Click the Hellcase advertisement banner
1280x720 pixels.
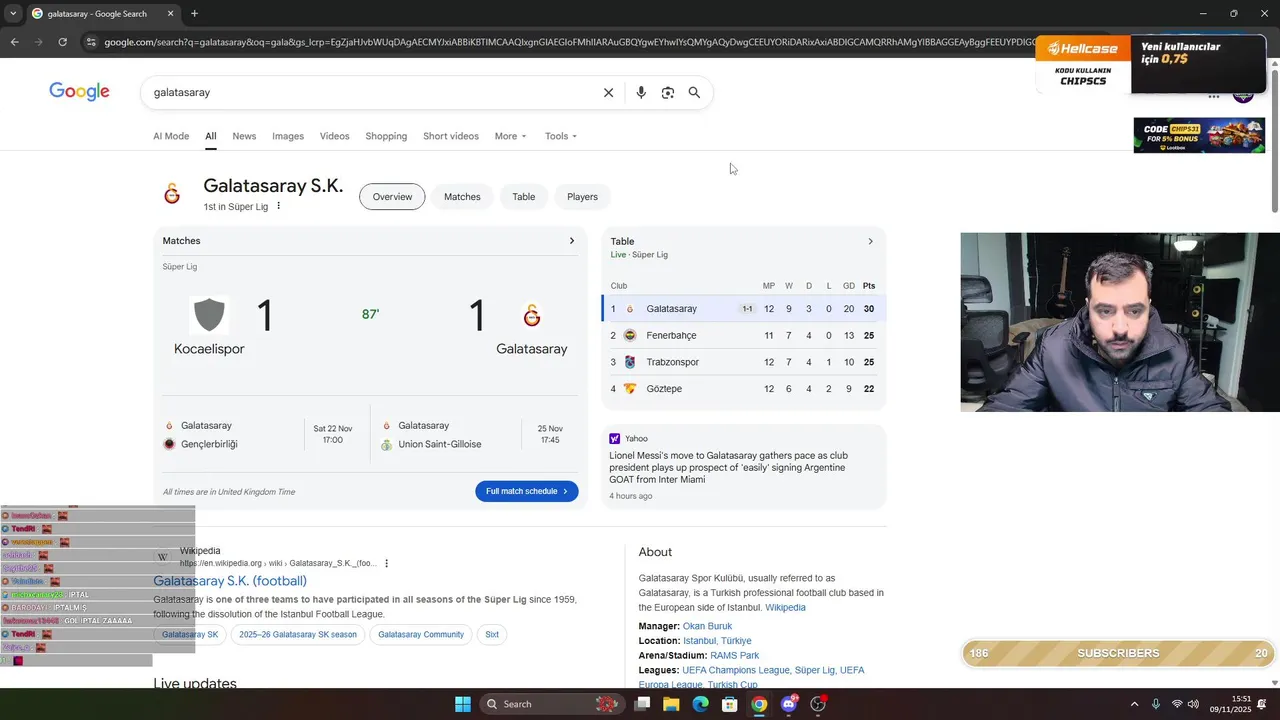[1150, 65]
